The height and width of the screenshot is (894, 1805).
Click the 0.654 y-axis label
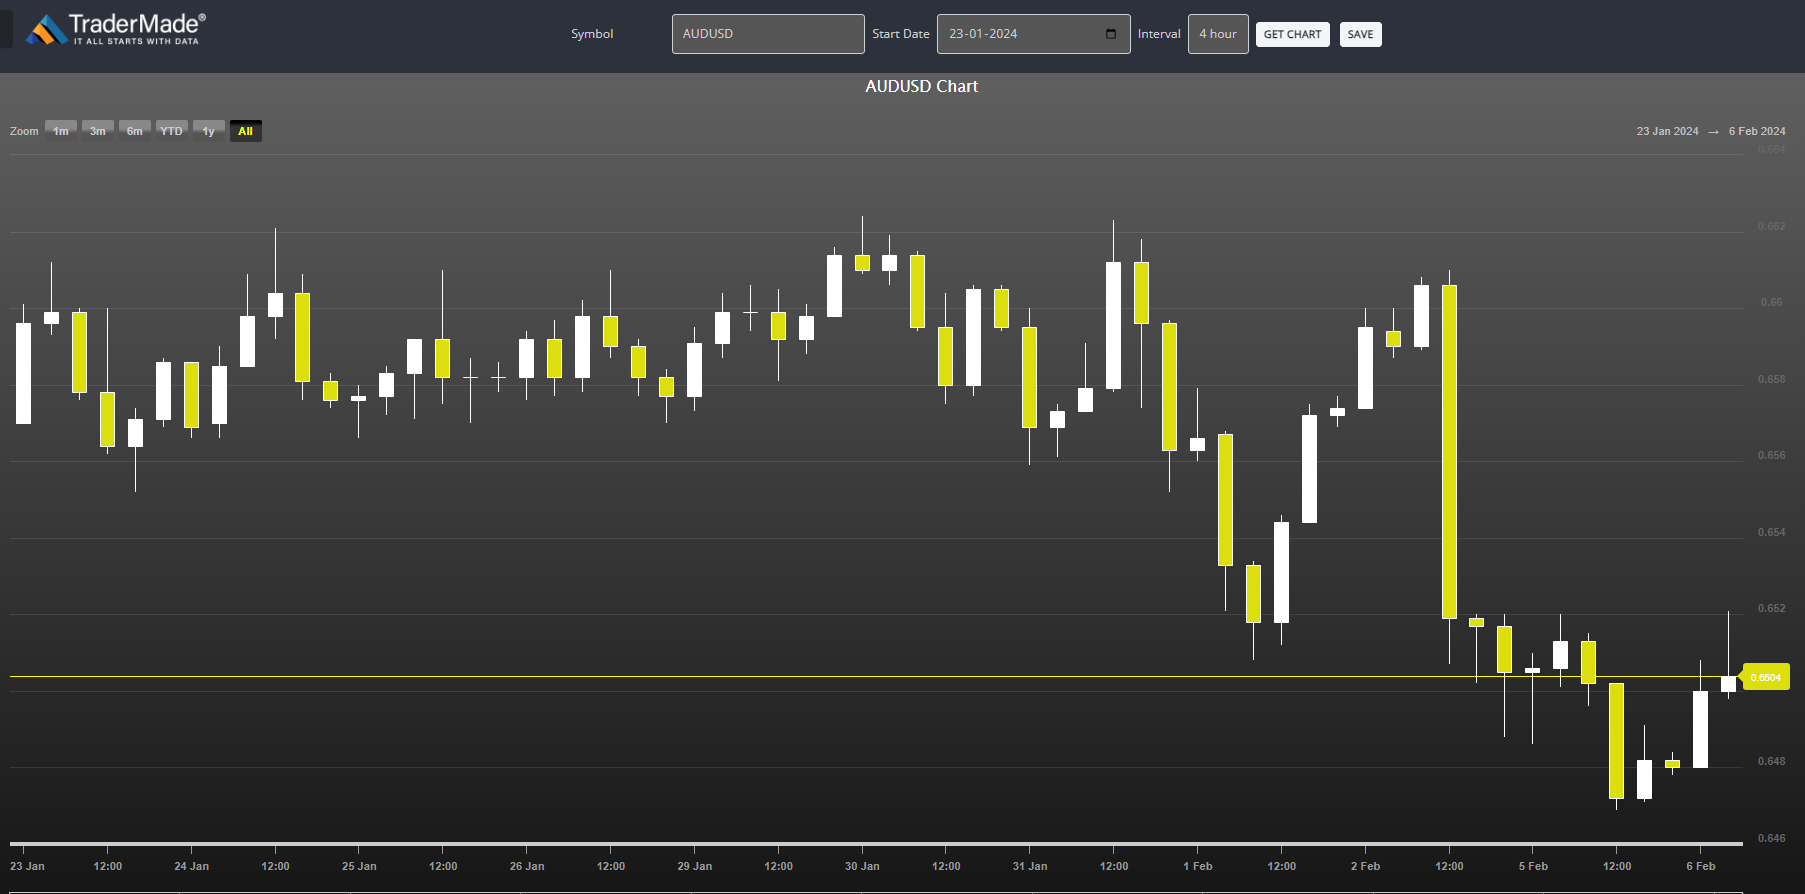point(1771,532)
